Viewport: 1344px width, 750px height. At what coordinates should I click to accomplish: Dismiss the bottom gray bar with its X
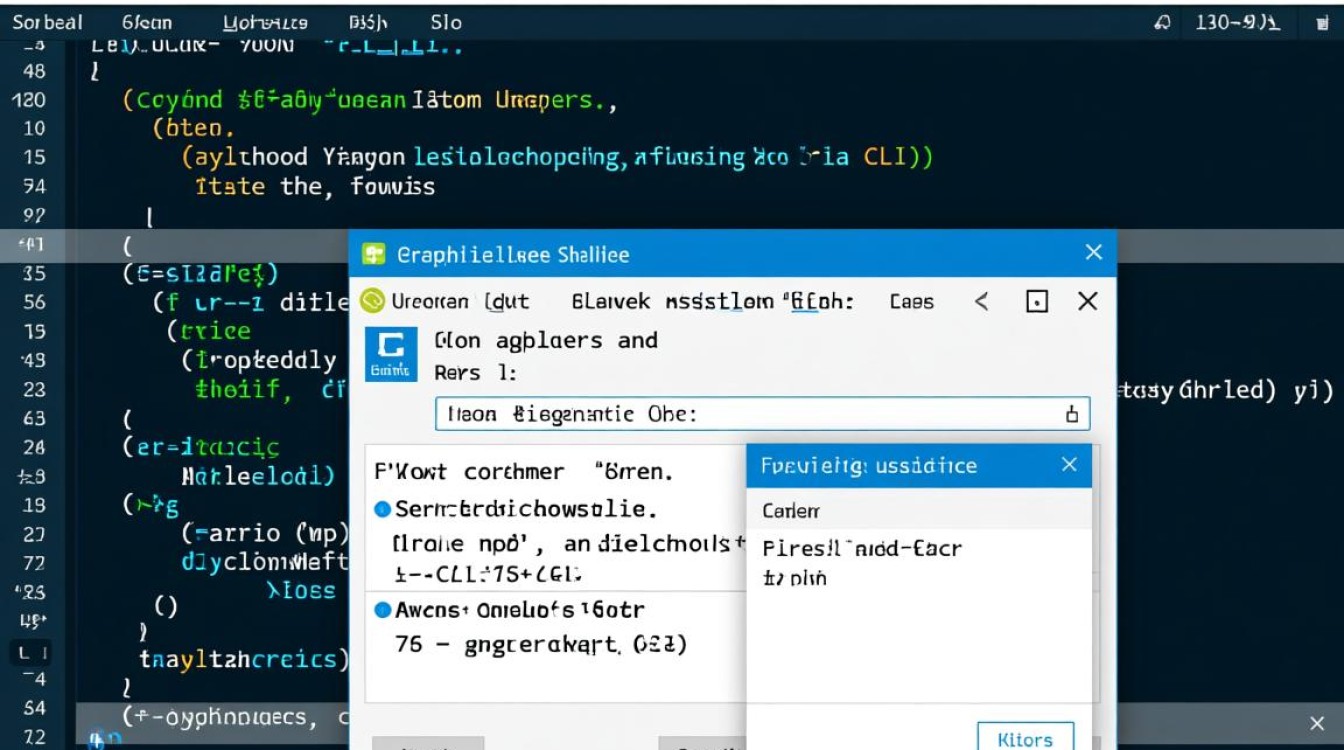pos(1317,724)
